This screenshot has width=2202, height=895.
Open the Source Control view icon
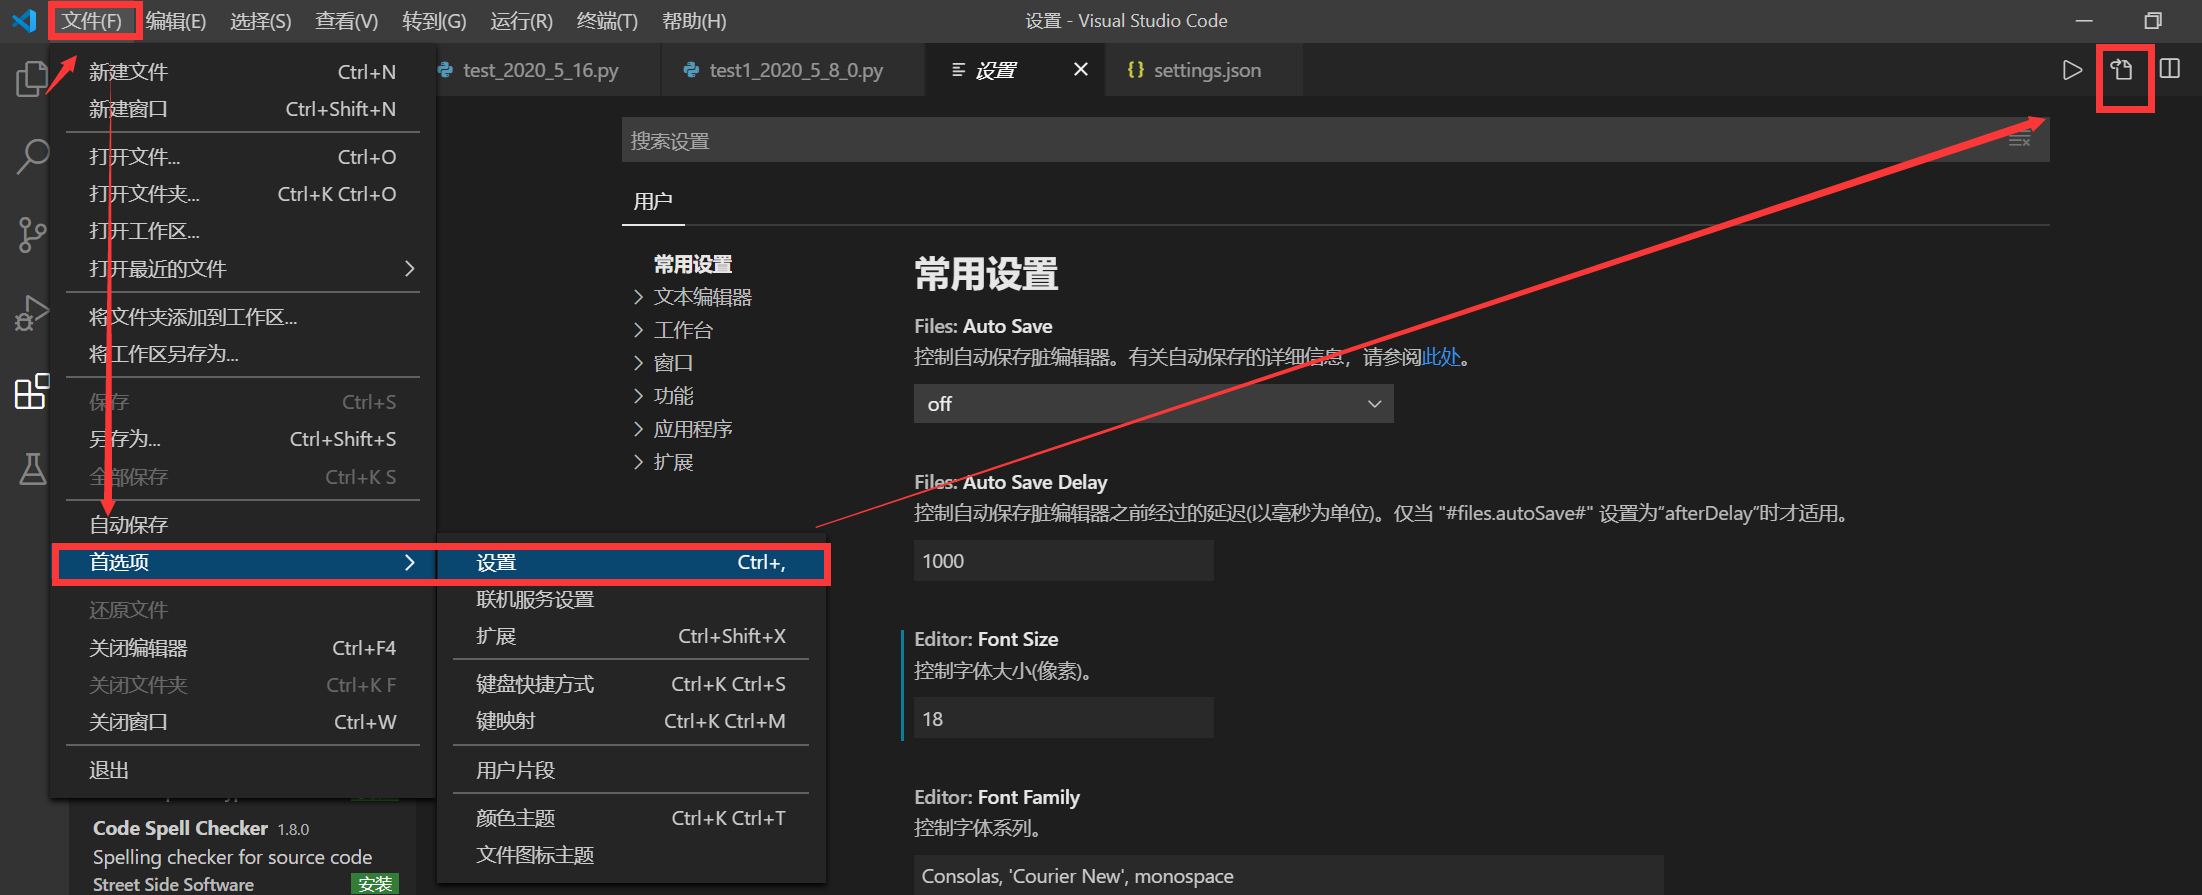32,235
